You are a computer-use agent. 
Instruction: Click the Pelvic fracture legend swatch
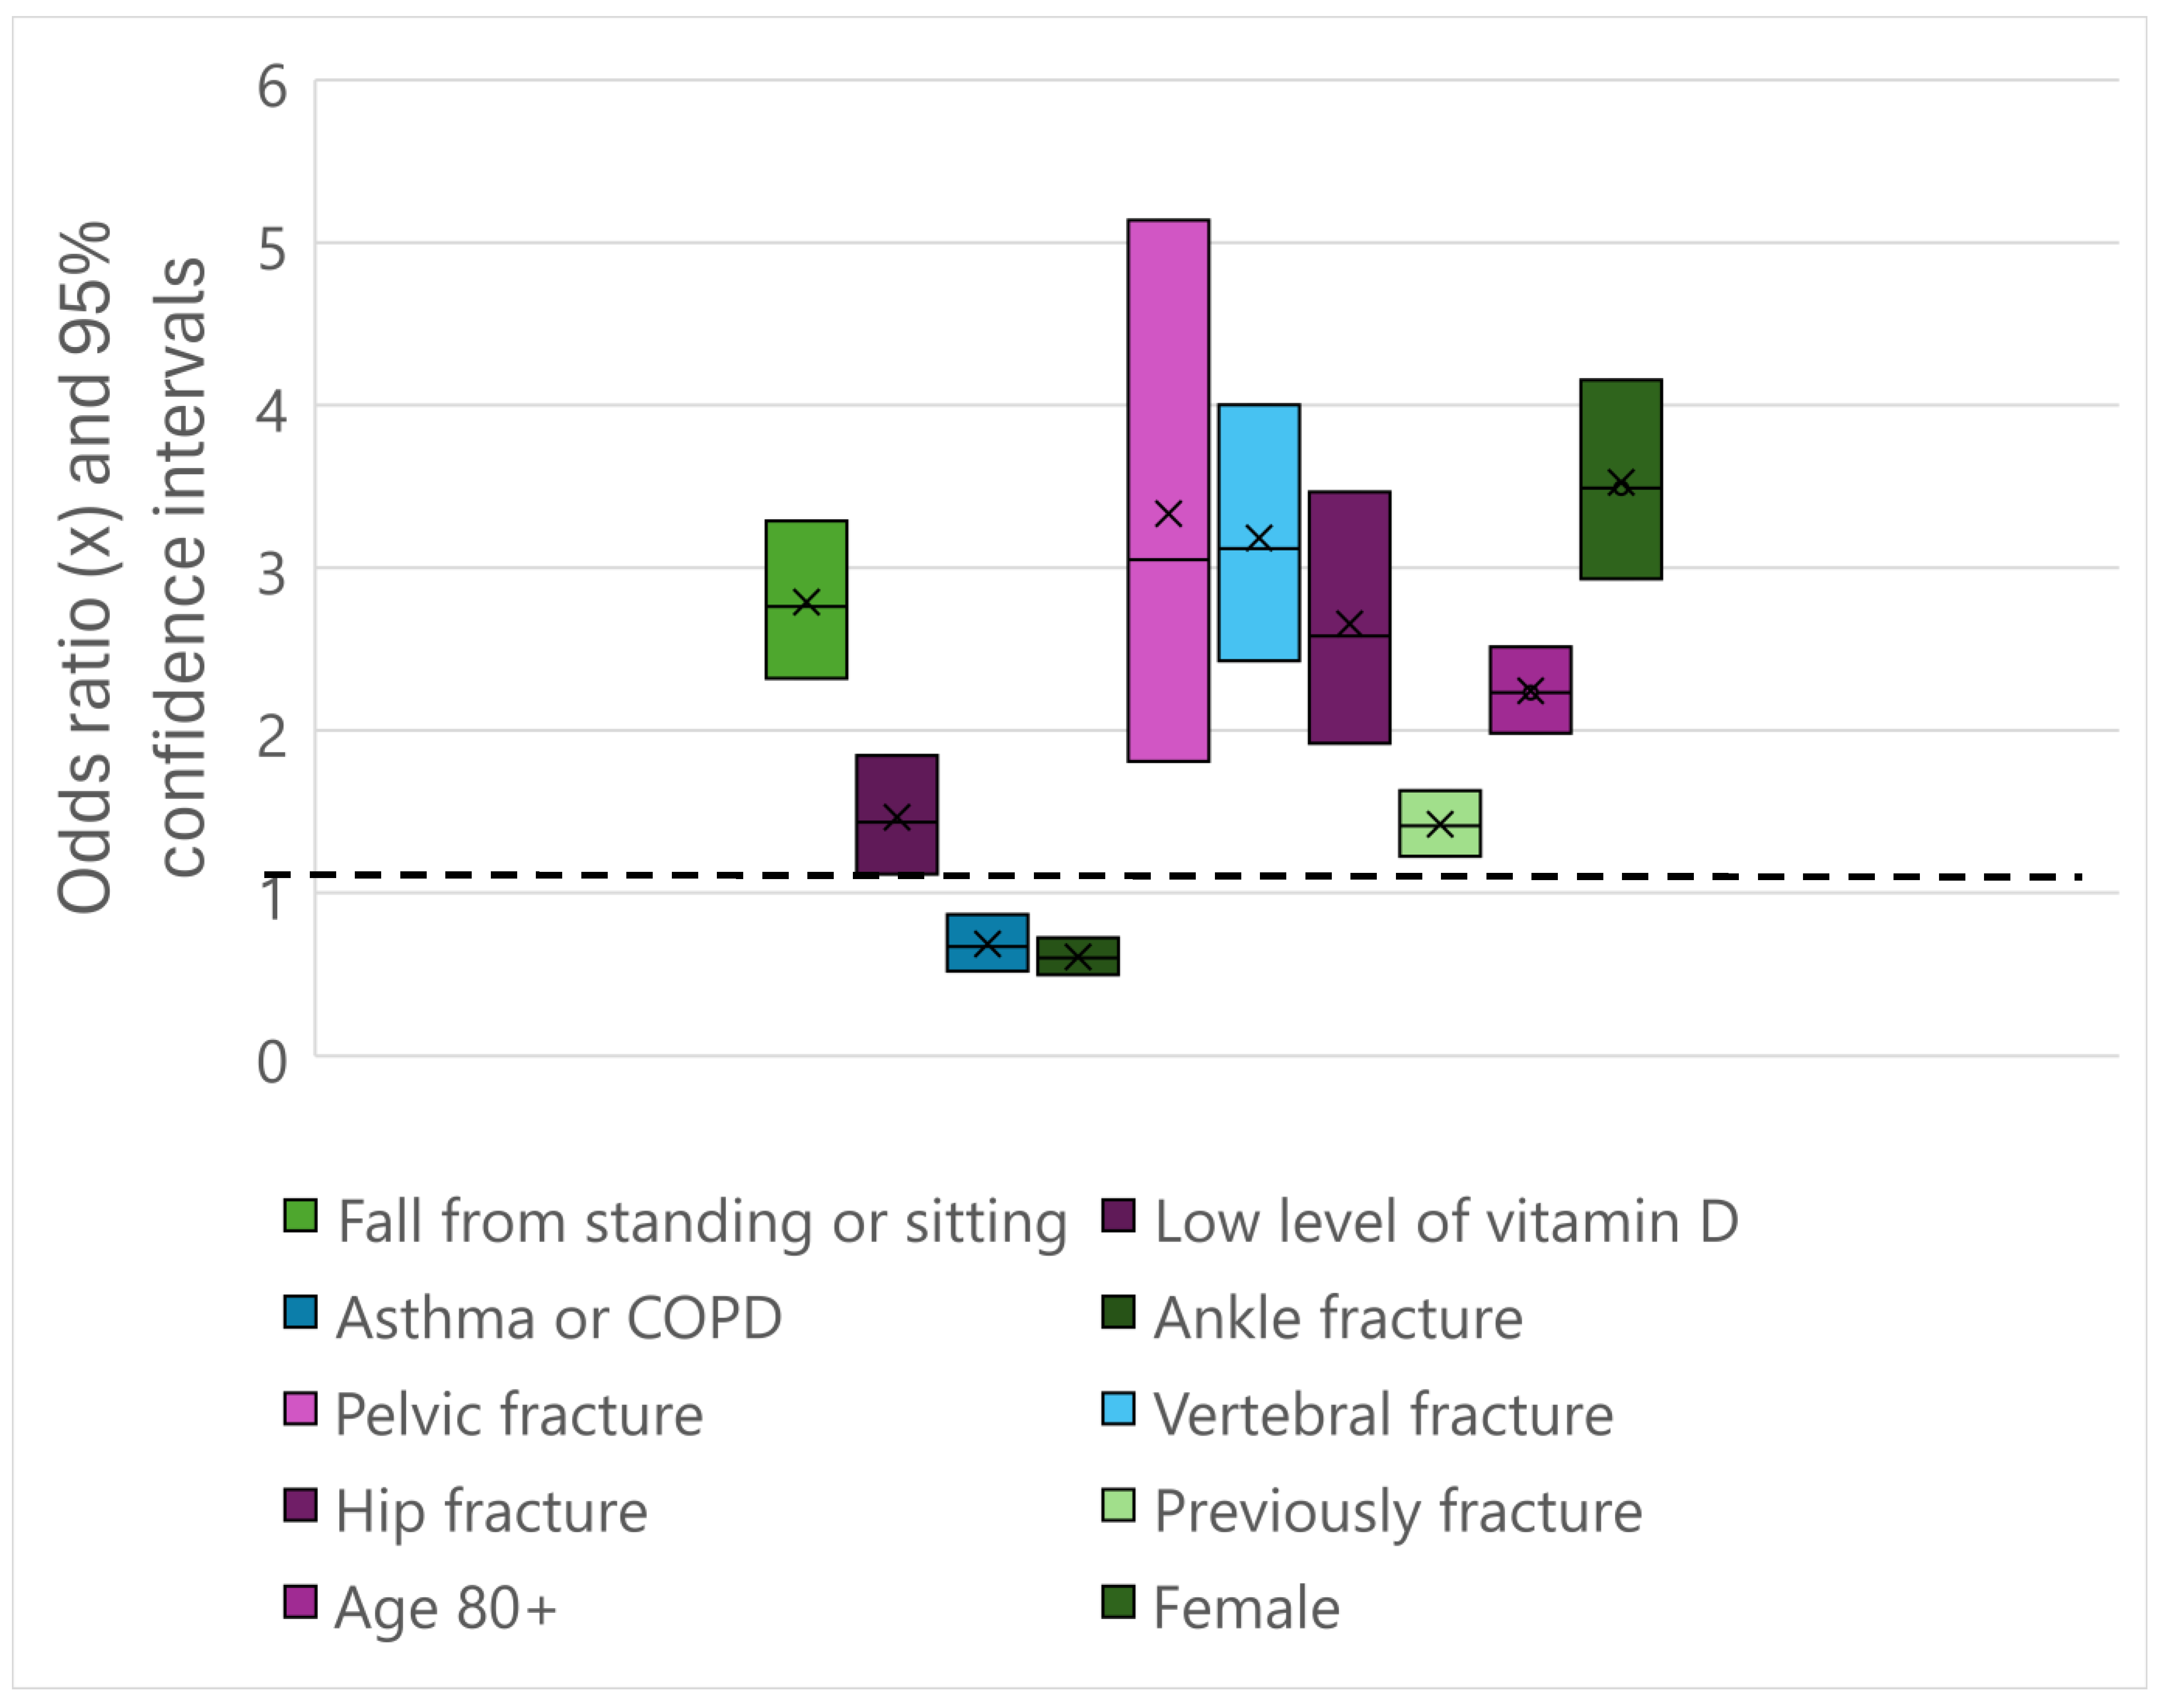click(x=300, y=1409)
